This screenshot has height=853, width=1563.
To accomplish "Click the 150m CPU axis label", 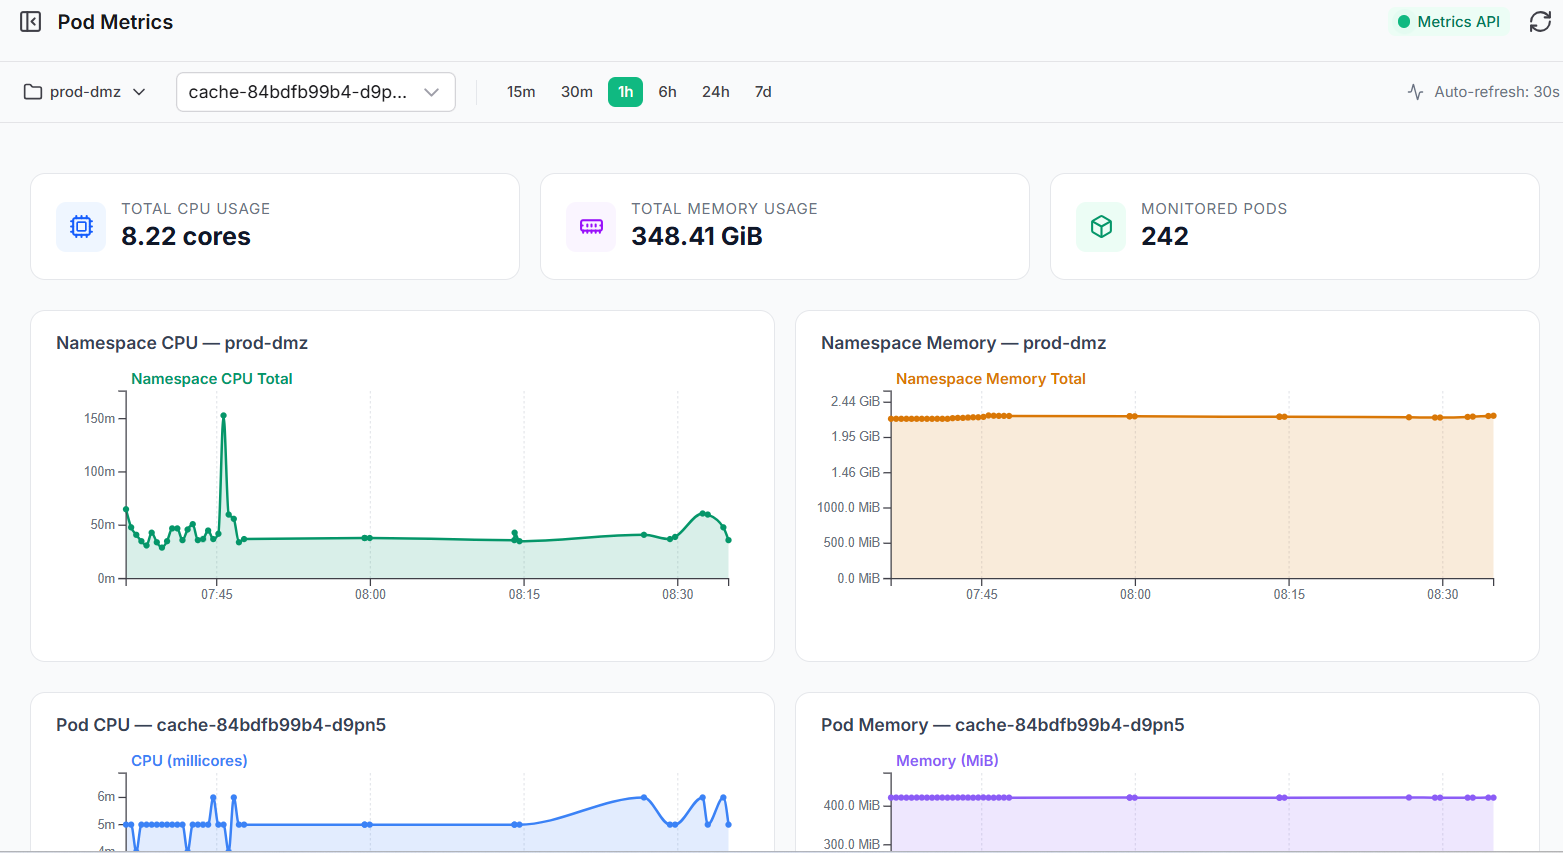I will coord(100,419).
